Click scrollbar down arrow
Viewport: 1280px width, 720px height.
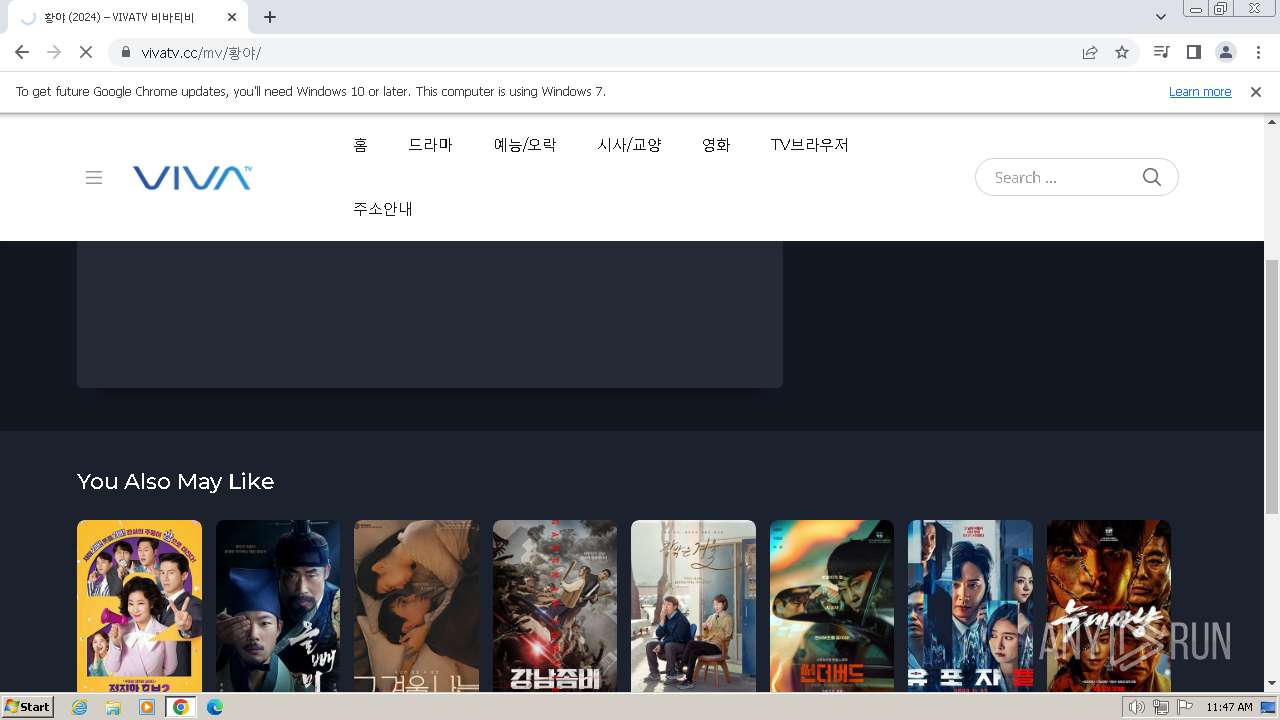coord(1272,684)
